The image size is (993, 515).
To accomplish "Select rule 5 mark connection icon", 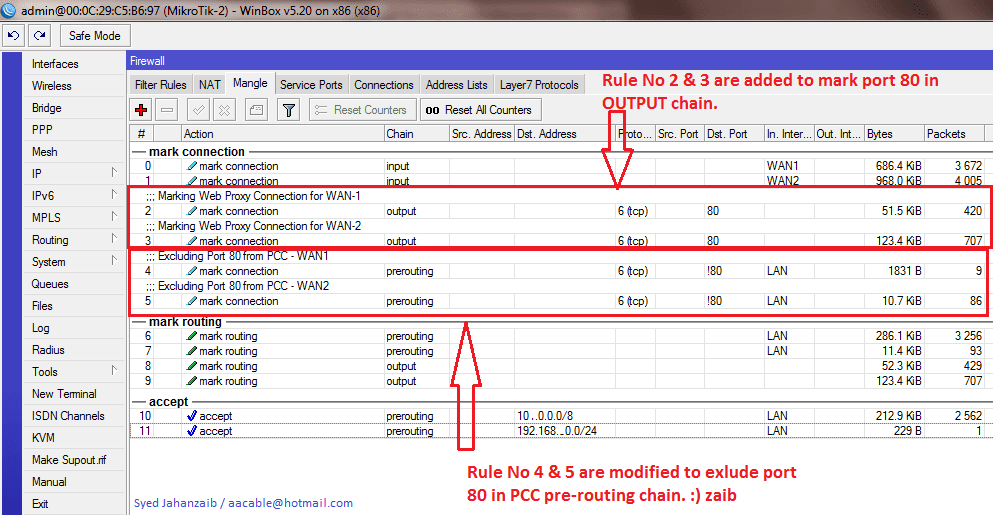I will [x=191, y=301].
